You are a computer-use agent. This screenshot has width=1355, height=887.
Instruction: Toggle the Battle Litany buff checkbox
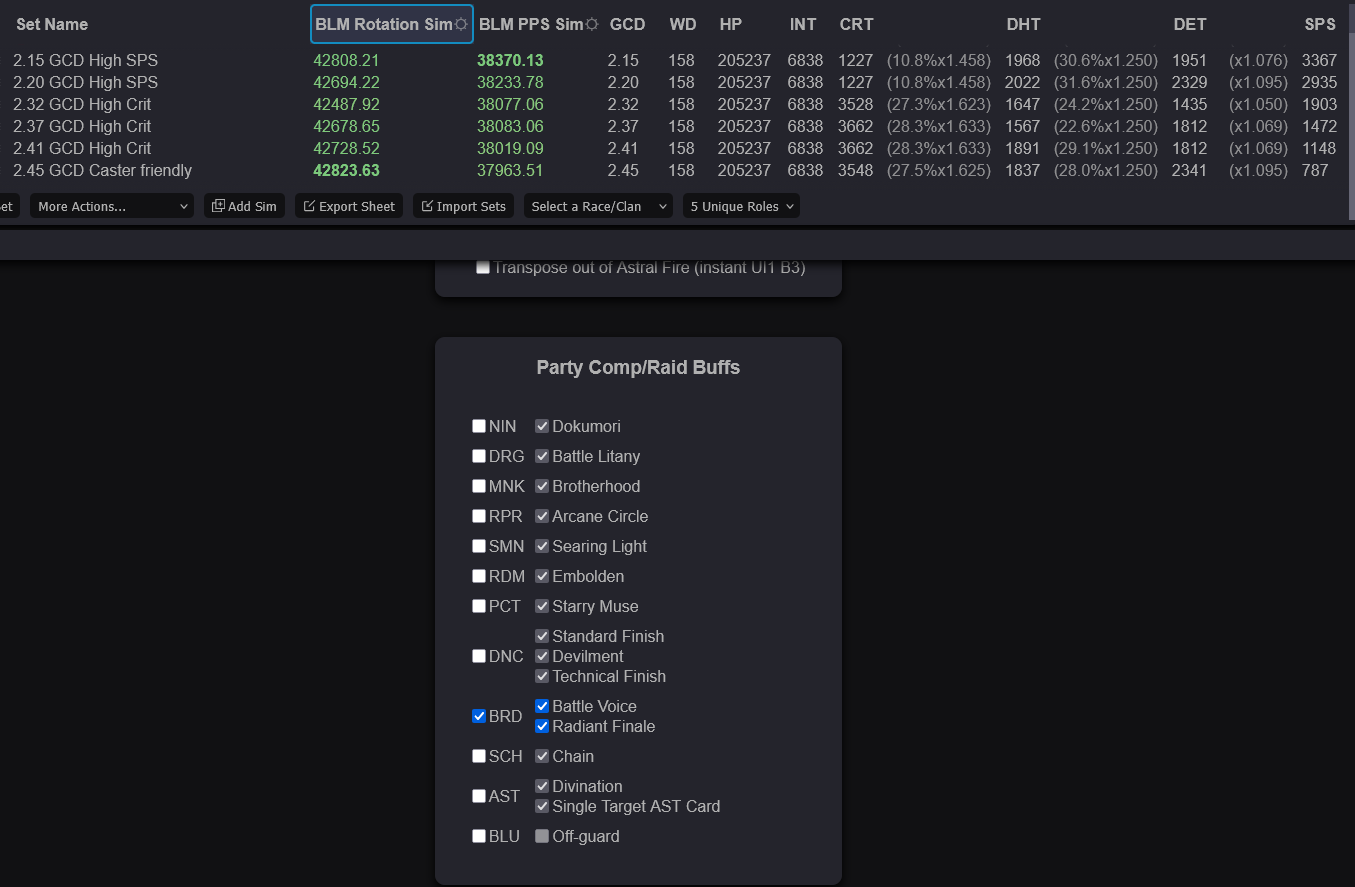(542, 456)
